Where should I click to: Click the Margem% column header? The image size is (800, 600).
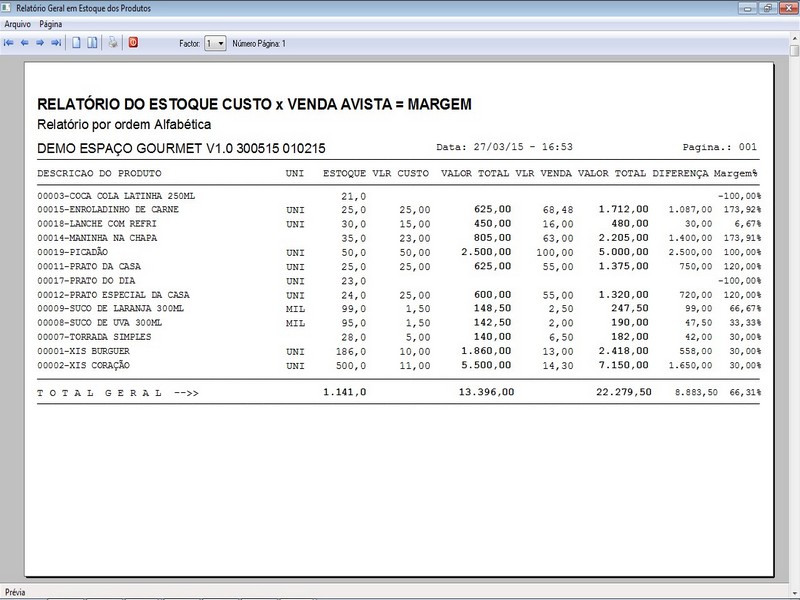coord(735,173)
